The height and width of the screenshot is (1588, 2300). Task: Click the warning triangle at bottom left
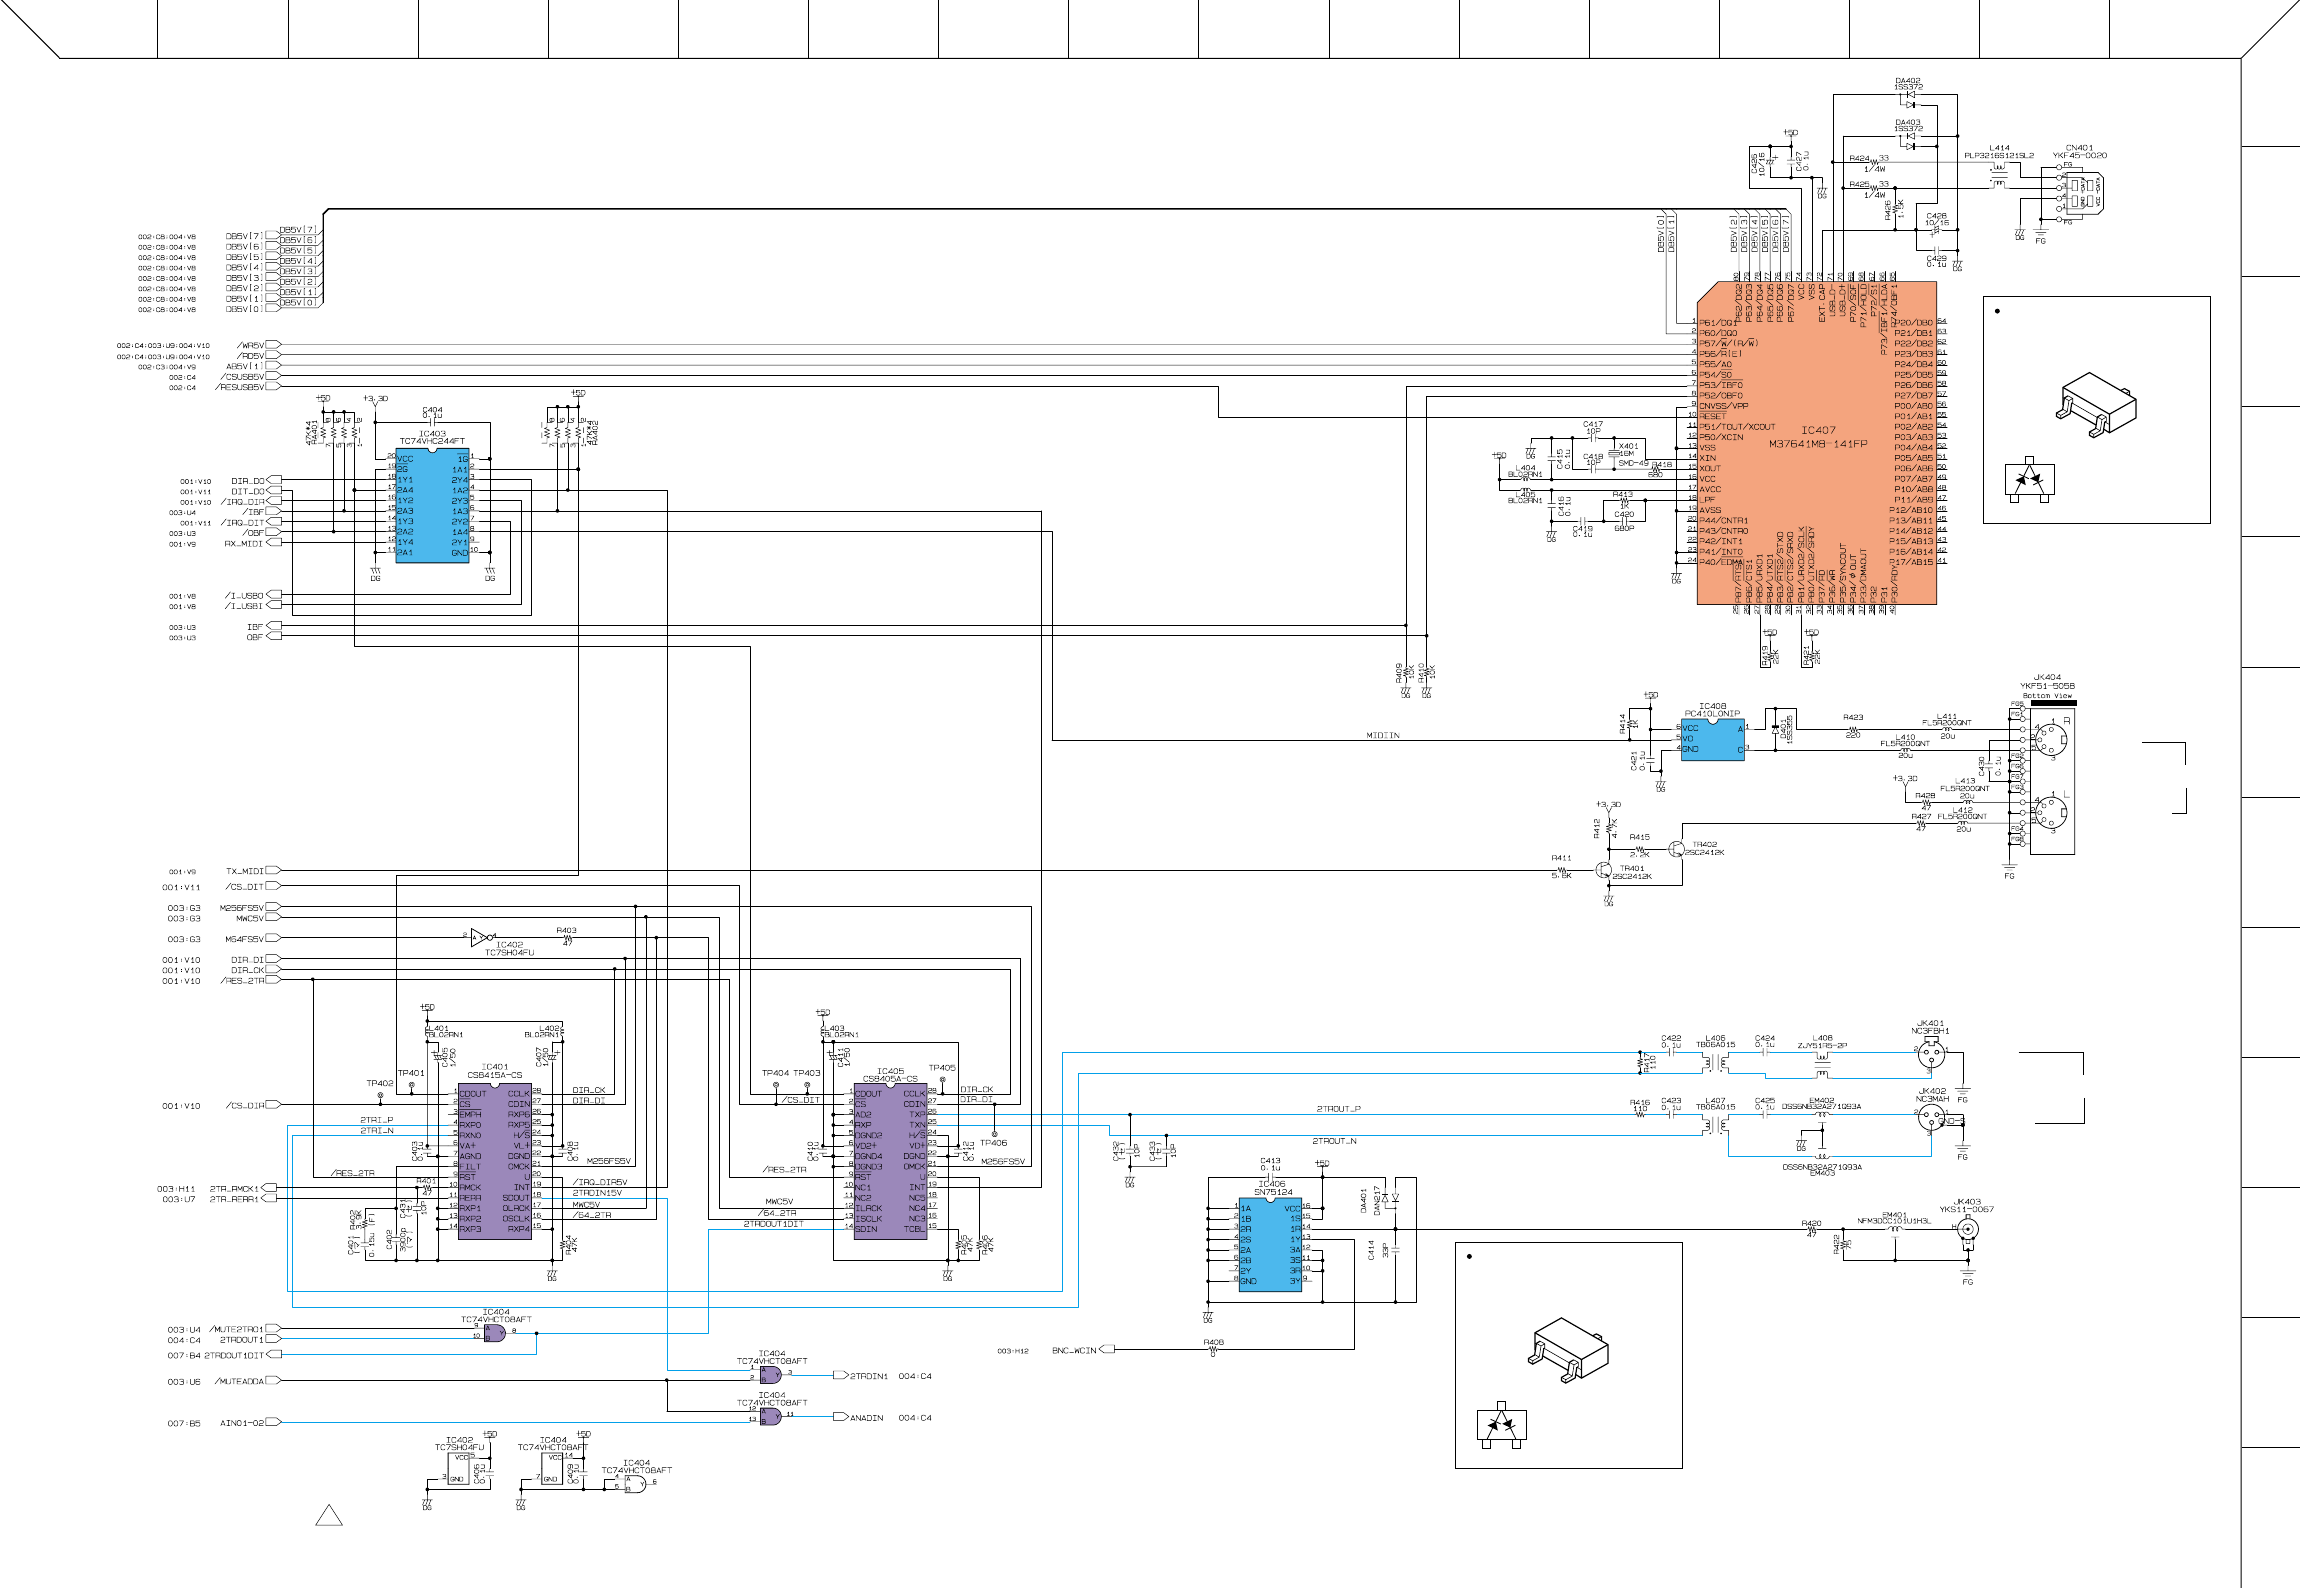pyautogui.click(x=329, y=1516)
